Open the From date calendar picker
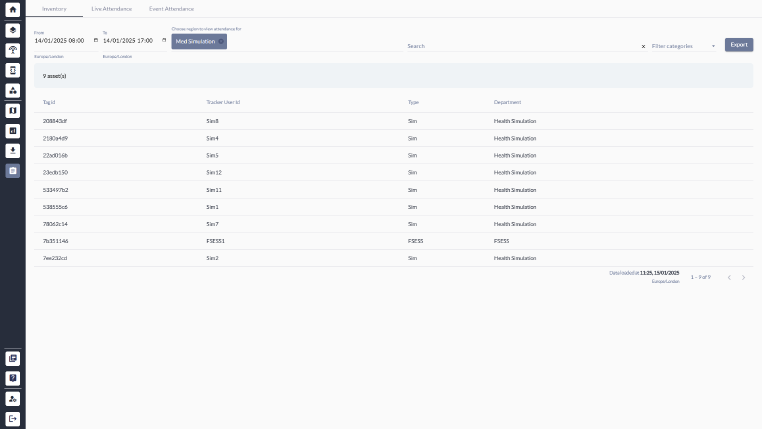 click(96, 41)
